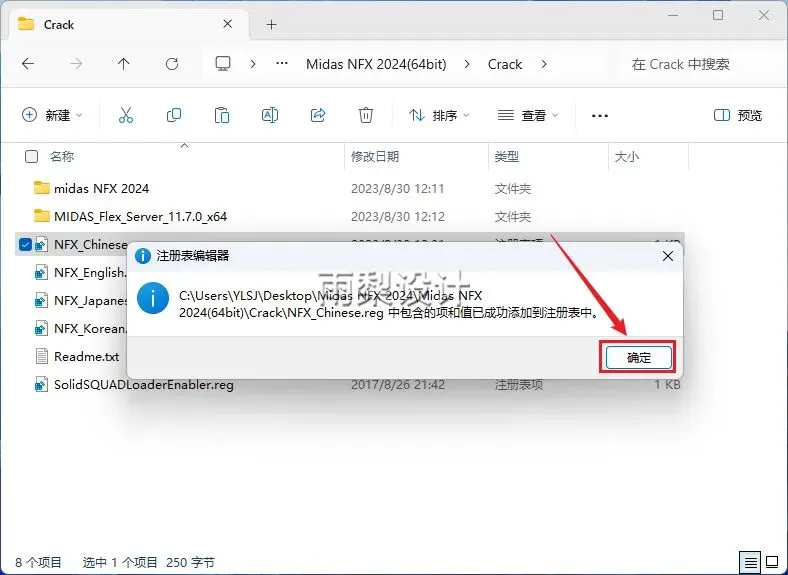The width and height of the screenshot is (788, 575).
Task: Click the 2023/8/30 12:12 date cell
Action: [x=398, y=217]
